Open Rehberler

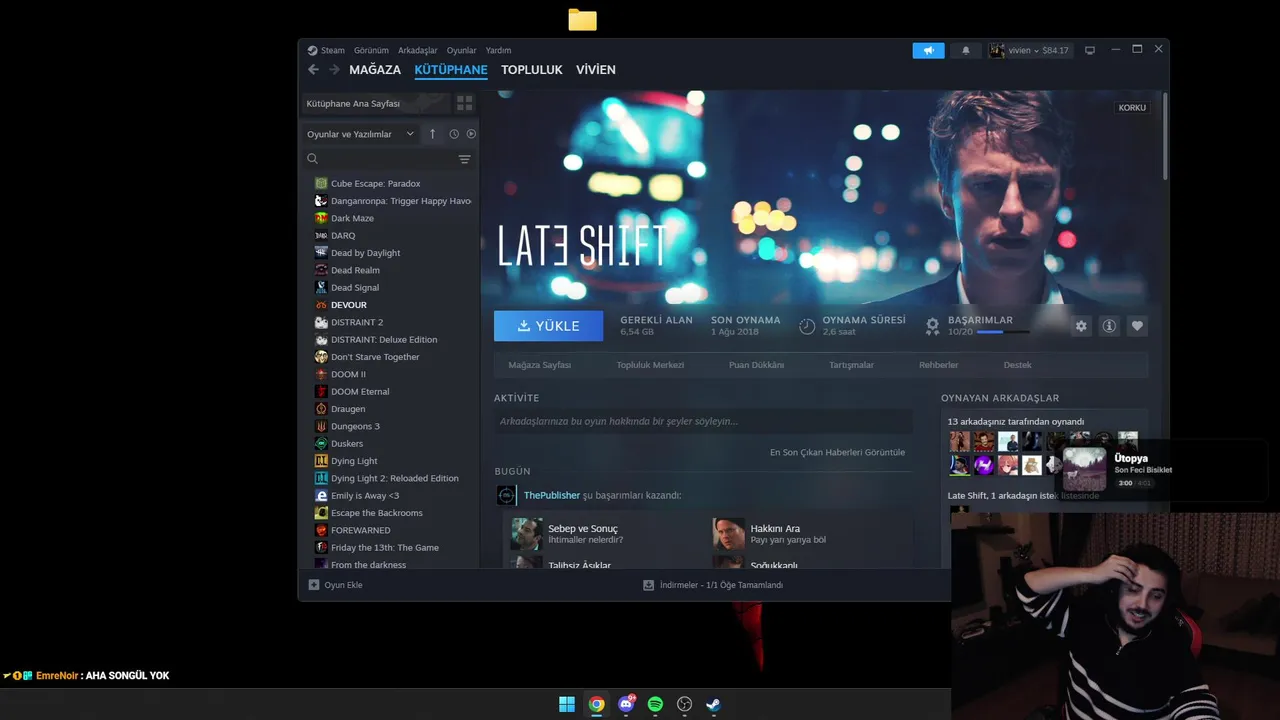coord(938,365)
